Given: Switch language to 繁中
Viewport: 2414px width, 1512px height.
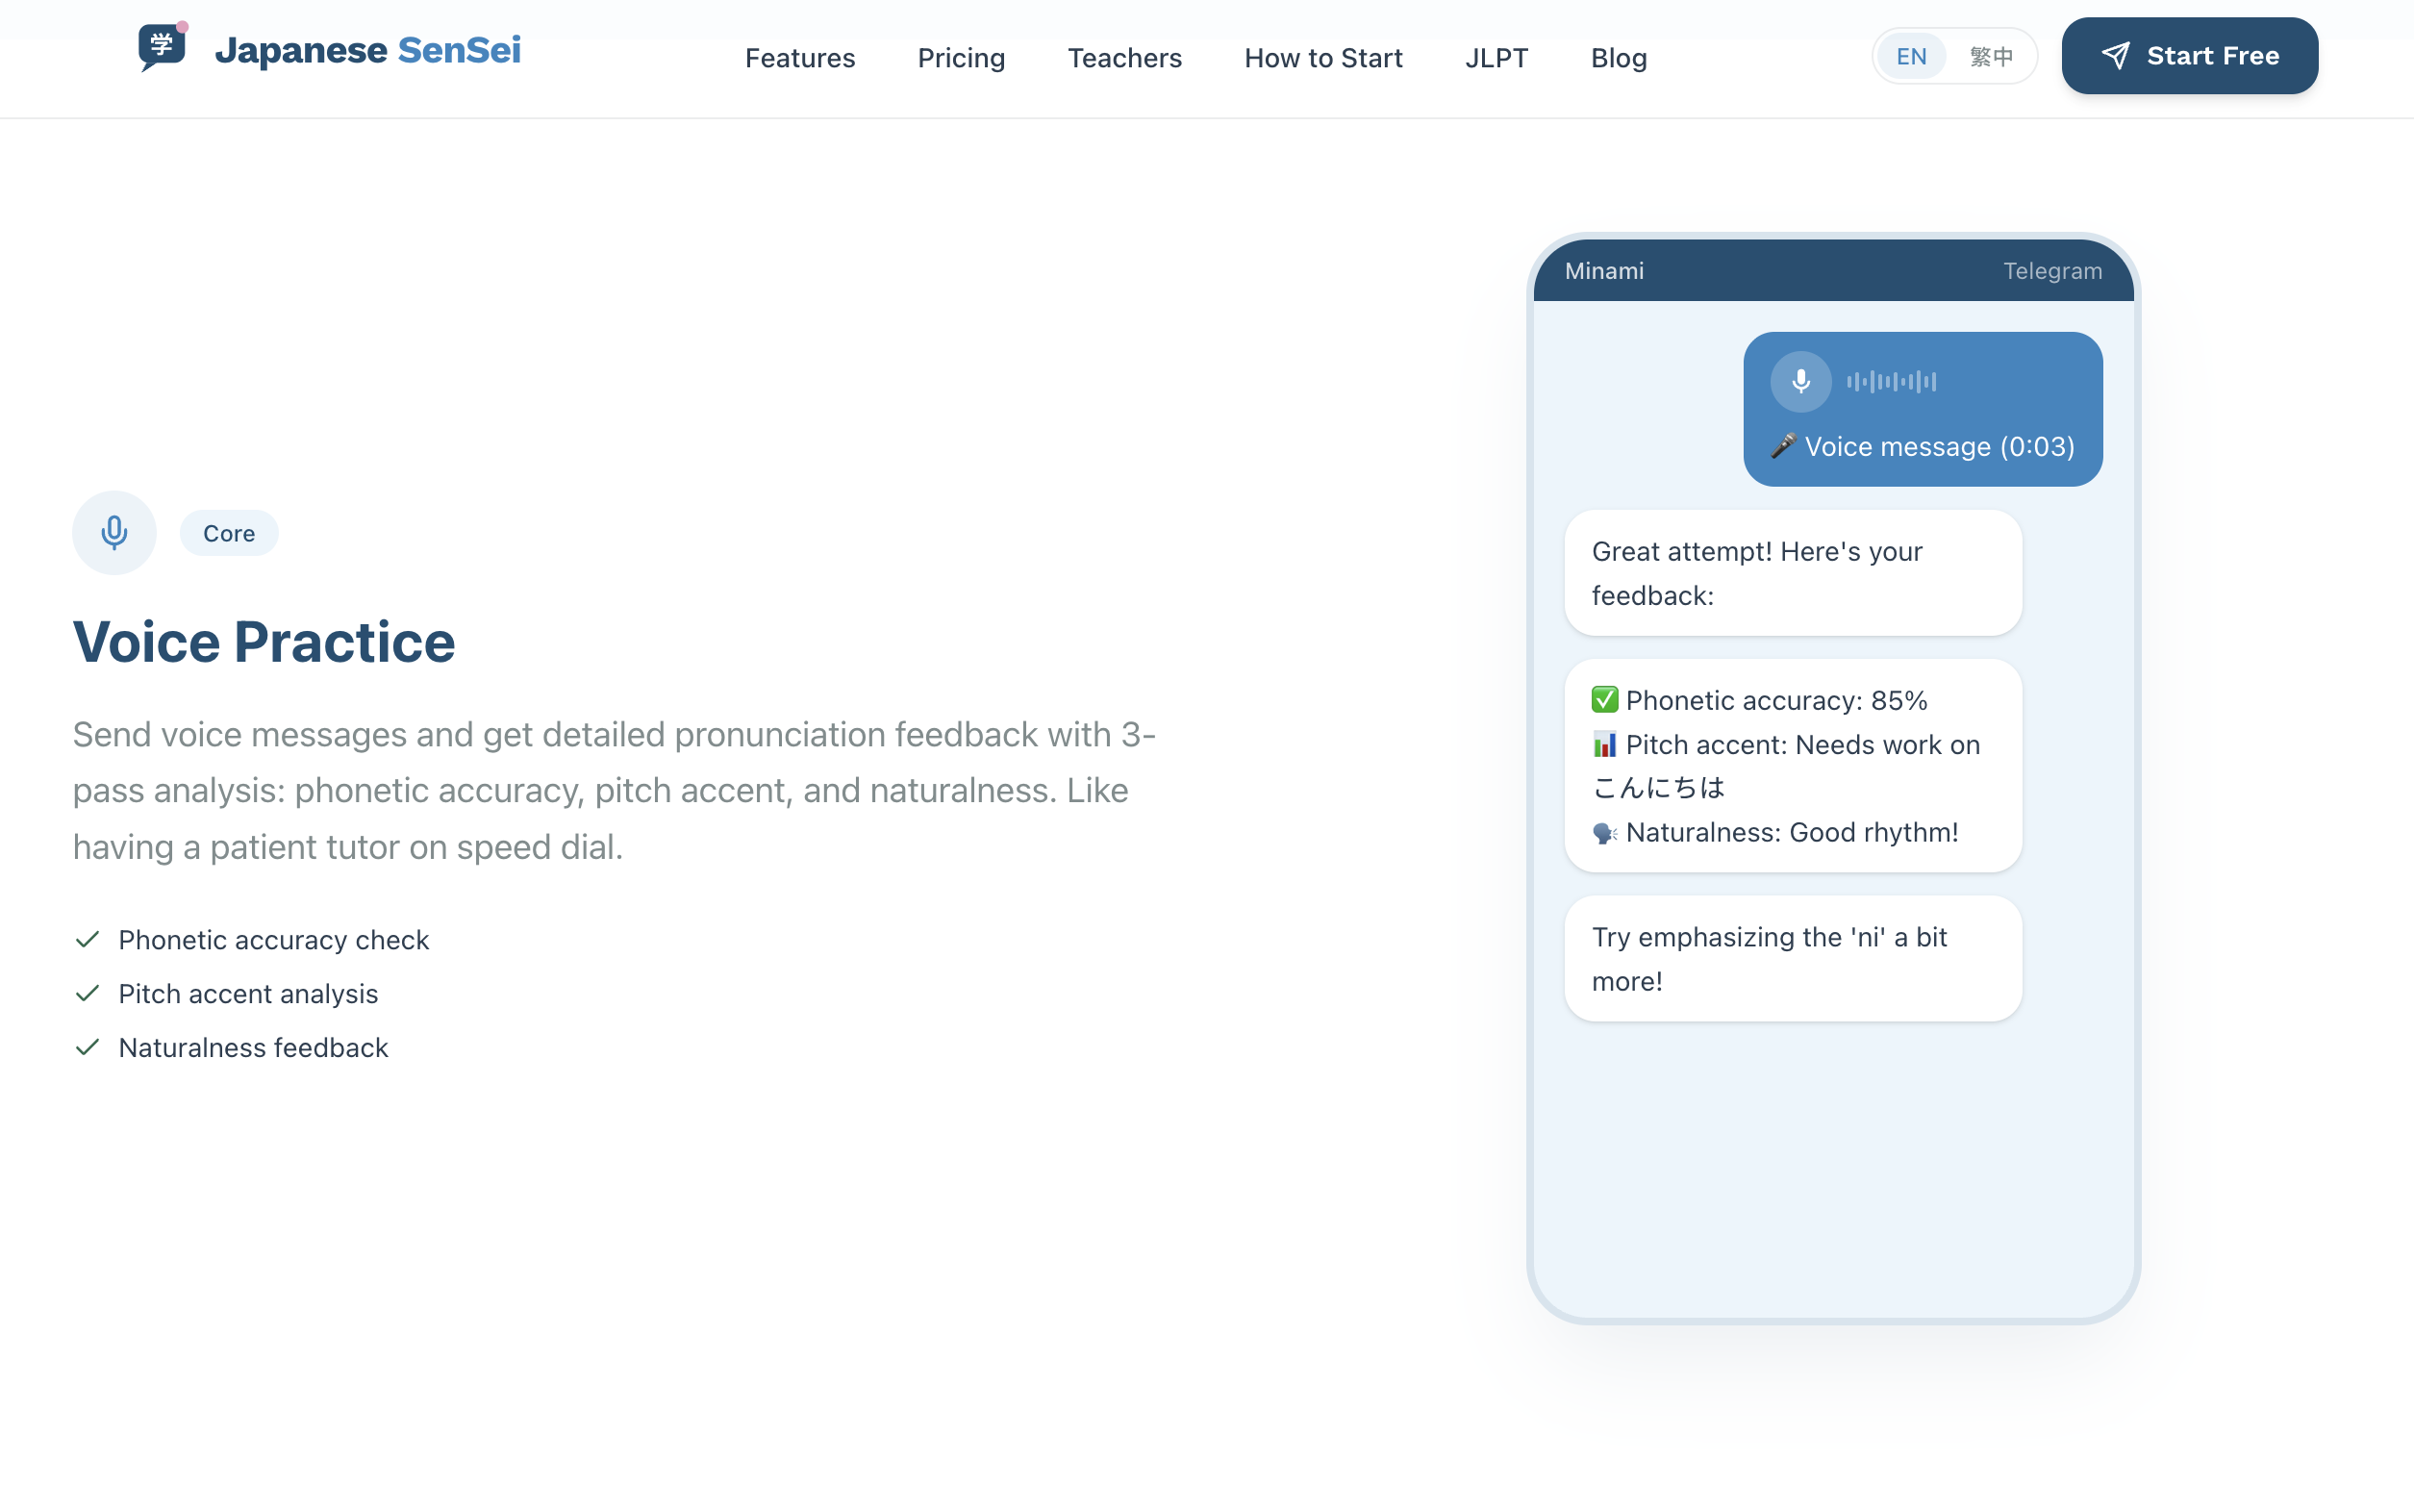Looking at the screenshot, I should click(x=1994, y=56).
